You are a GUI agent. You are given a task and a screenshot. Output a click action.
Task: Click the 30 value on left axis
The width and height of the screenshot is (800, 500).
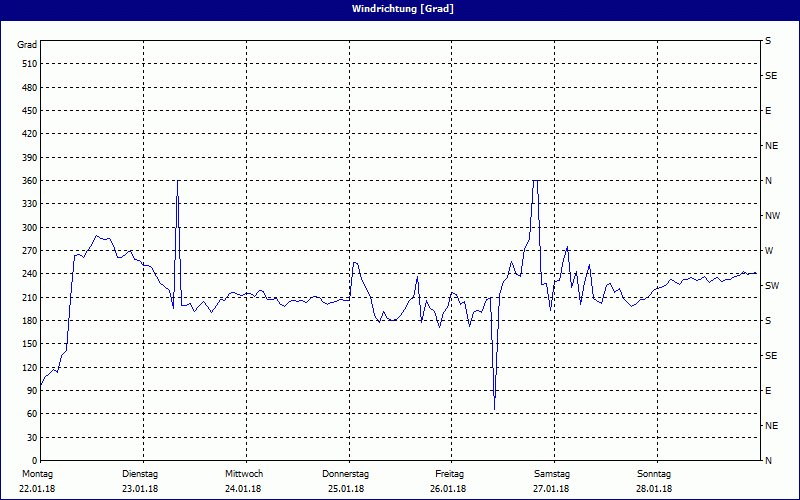coord(32,438)
